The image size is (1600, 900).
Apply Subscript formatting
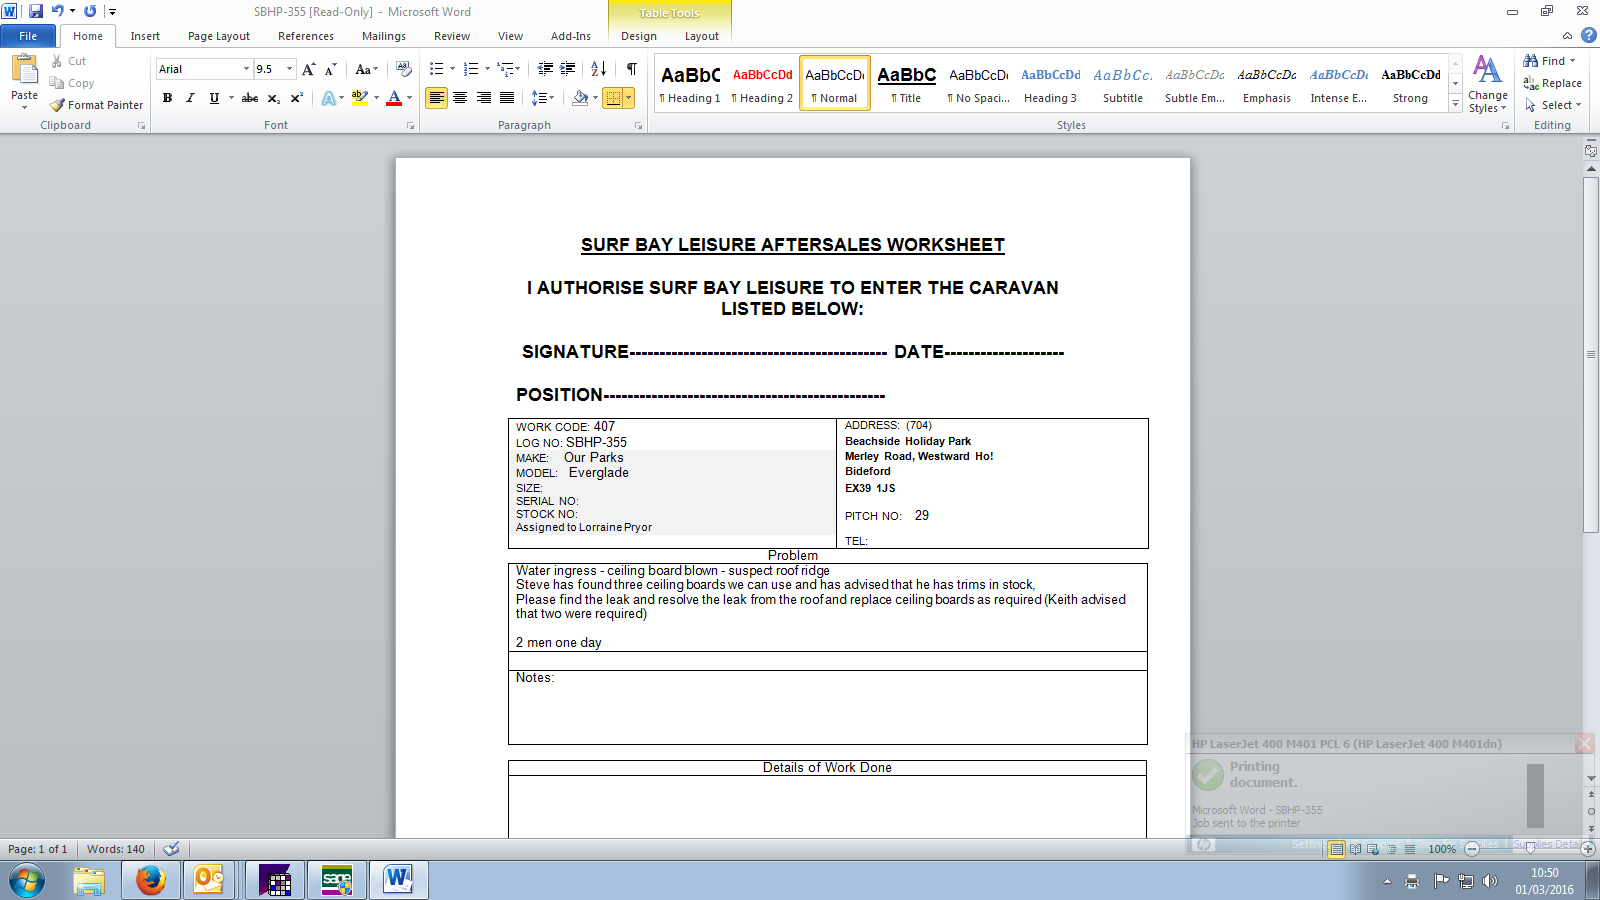pos(274,98)
